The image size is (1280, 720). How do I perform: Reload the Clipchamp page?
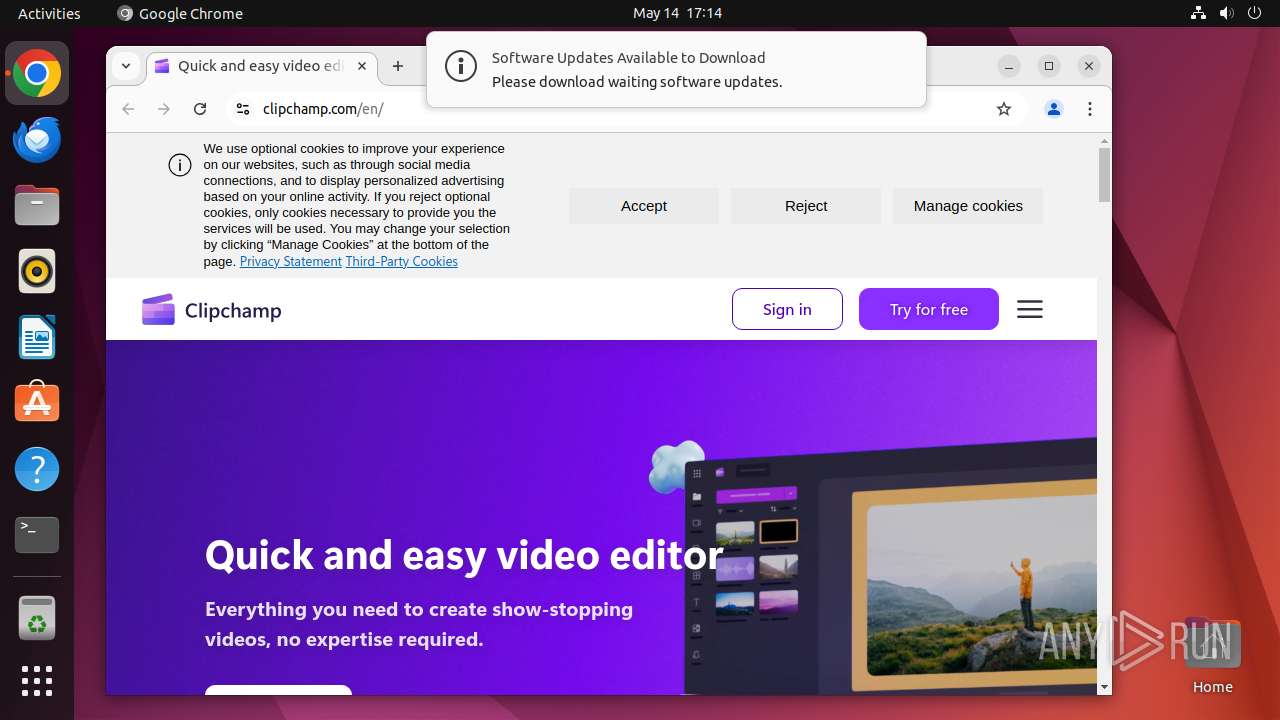coord(200,109)
